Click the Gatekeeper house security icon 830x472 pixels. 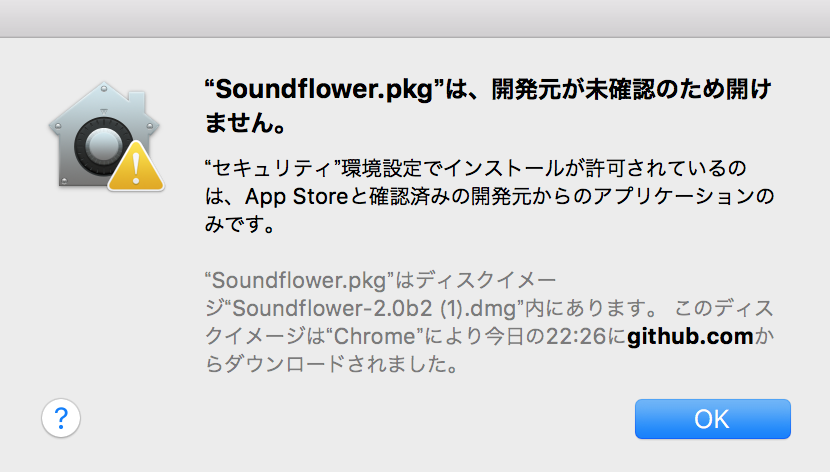[x=105, y=135]
